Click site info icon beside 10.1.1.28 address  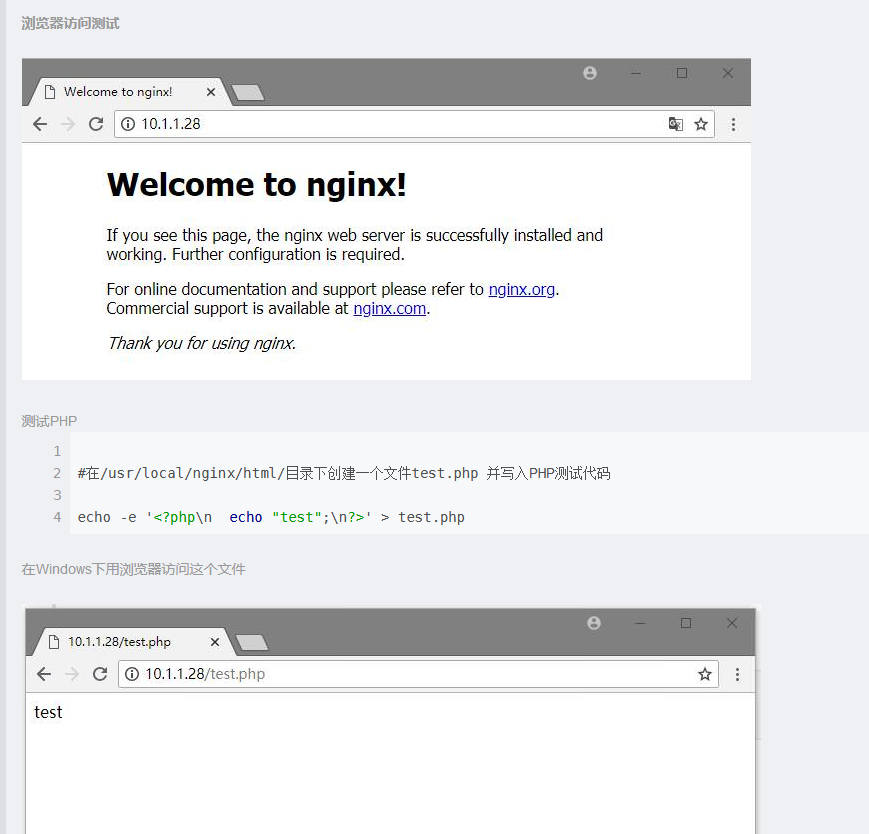(x=128, y=124)
